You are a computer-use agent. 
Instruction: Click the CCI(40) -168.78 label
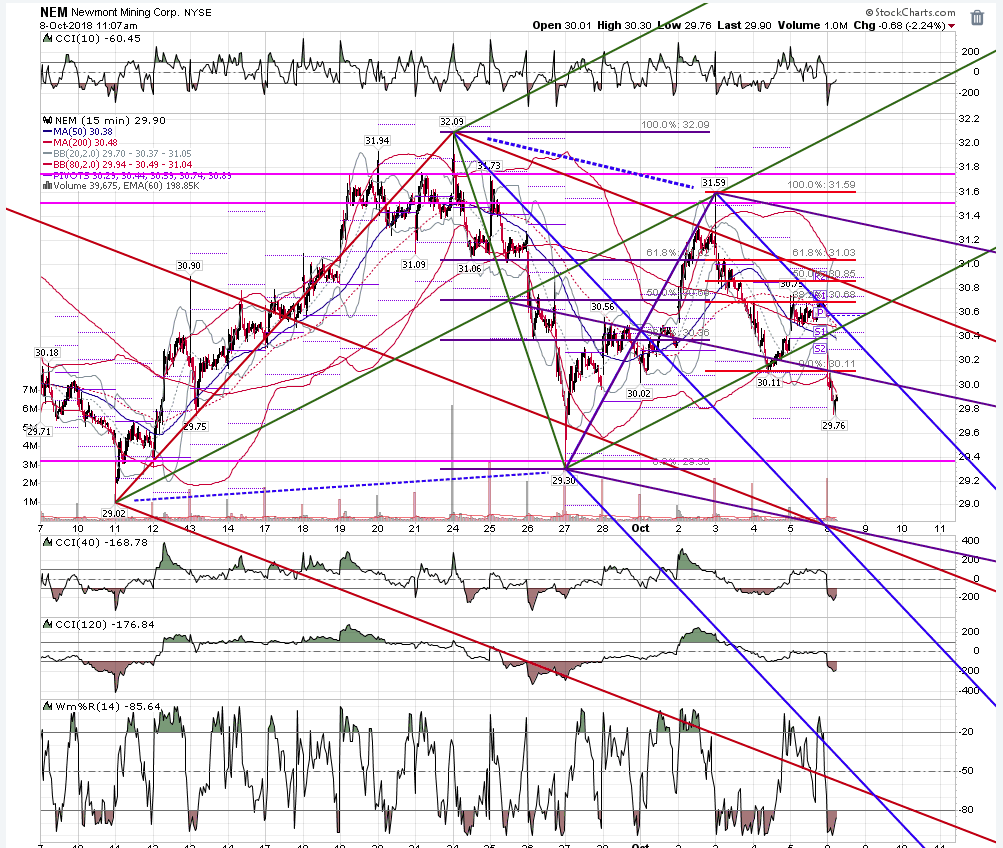coord(102,542)
